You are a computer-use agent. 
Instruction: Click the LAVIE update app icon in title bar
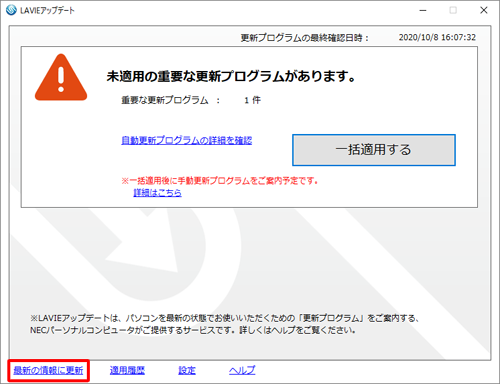[11, 10]
